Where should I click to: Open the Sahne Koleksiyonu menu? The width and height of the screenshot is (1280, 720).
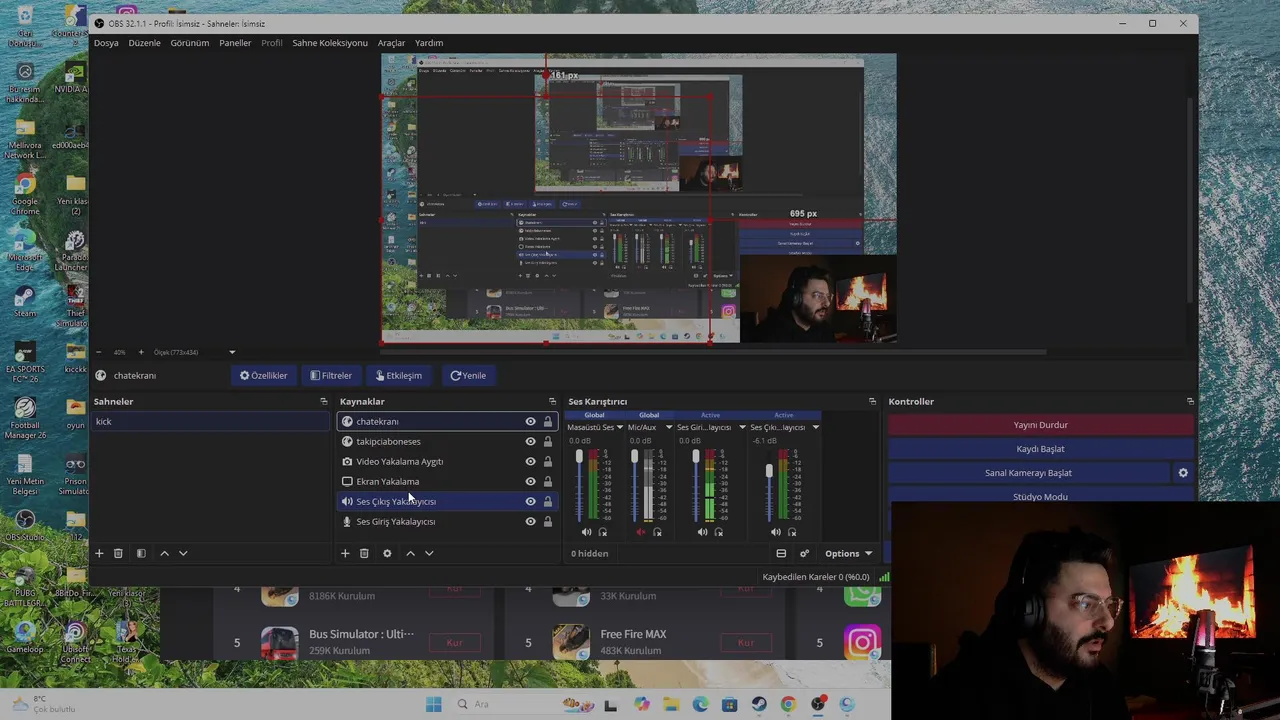330,43
